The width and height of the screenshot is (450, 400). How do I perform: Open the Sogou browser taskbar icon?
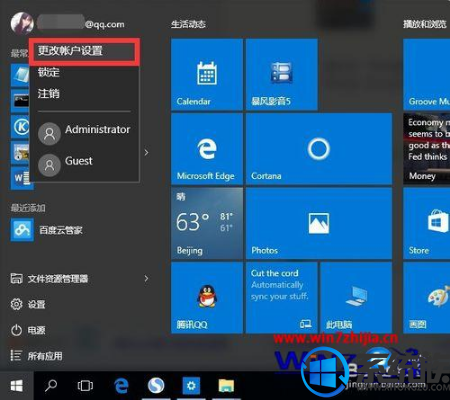tap(156, 386)
